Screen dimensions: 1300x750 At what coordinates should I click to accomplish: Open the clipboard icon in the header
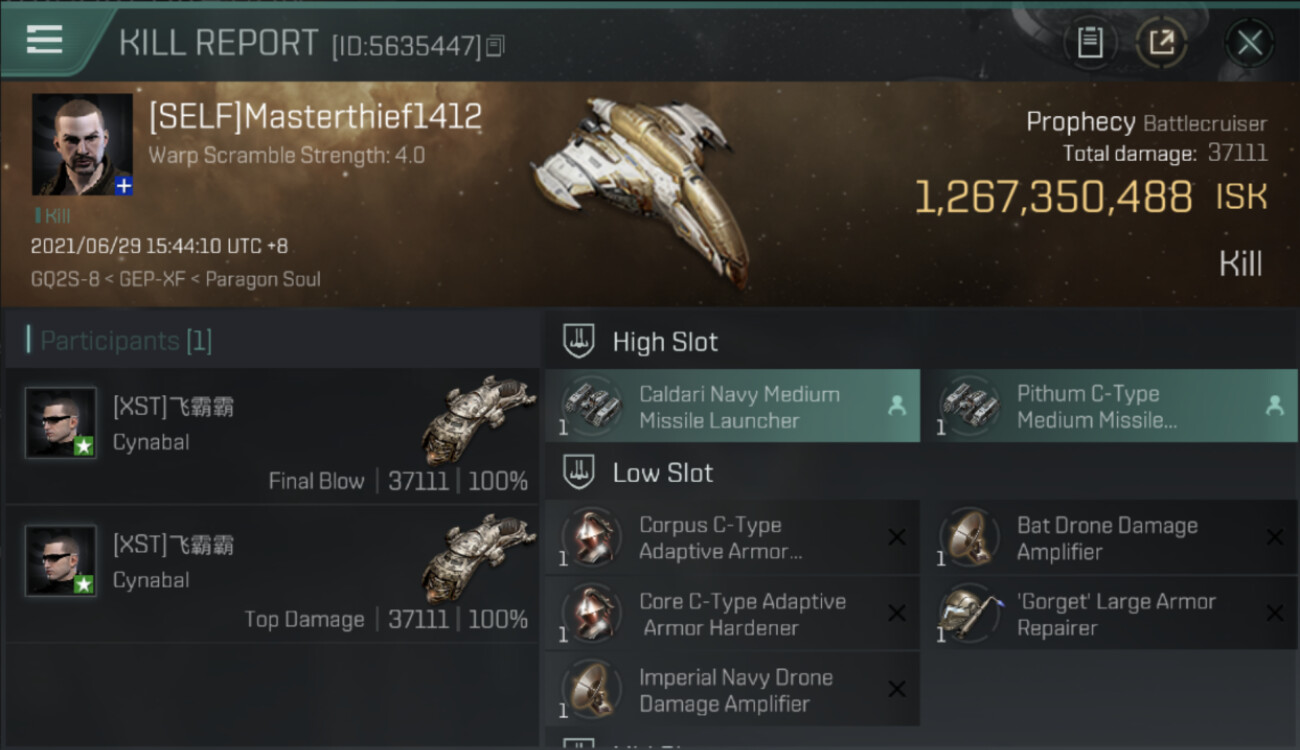pos(1090,42)
